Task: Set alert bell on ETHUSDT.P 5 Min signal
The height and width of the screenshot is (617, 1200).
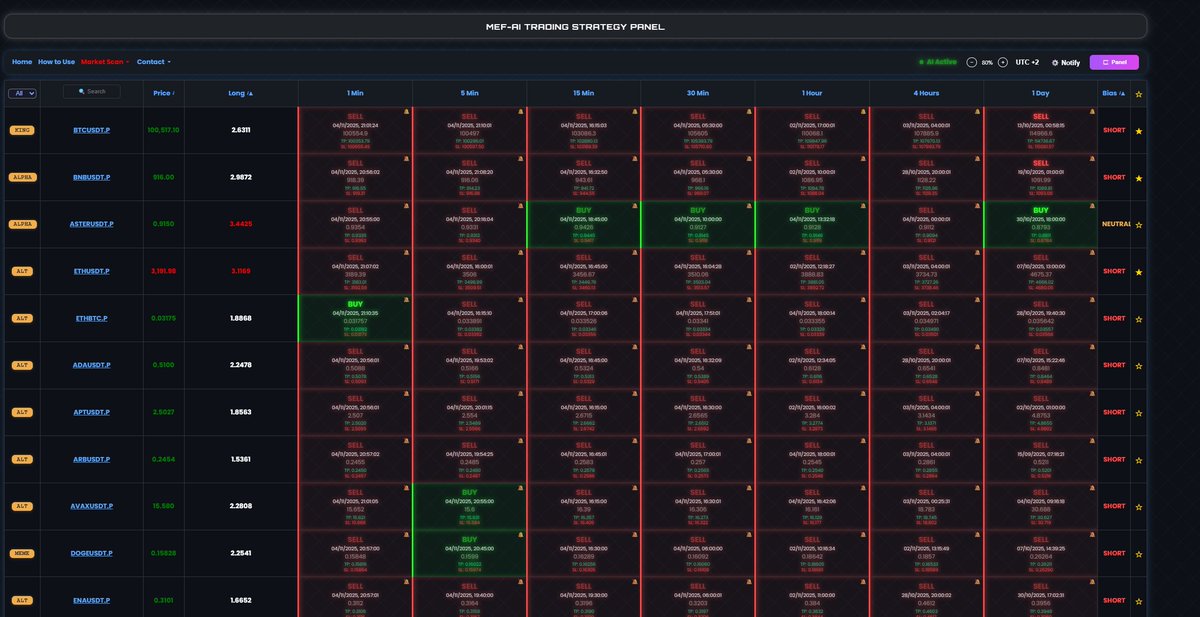Action: (521, 253)
